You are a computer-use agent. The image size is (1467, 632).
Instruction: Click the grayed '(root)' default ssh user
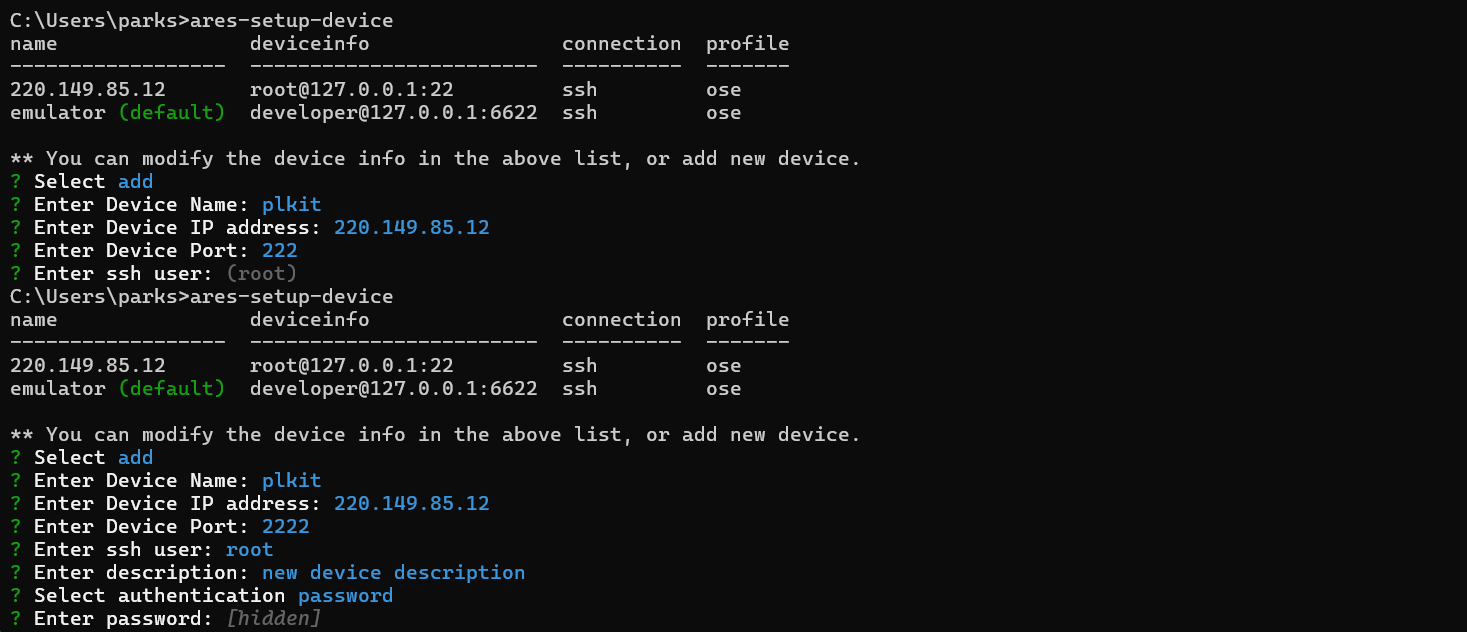[261, 273]
